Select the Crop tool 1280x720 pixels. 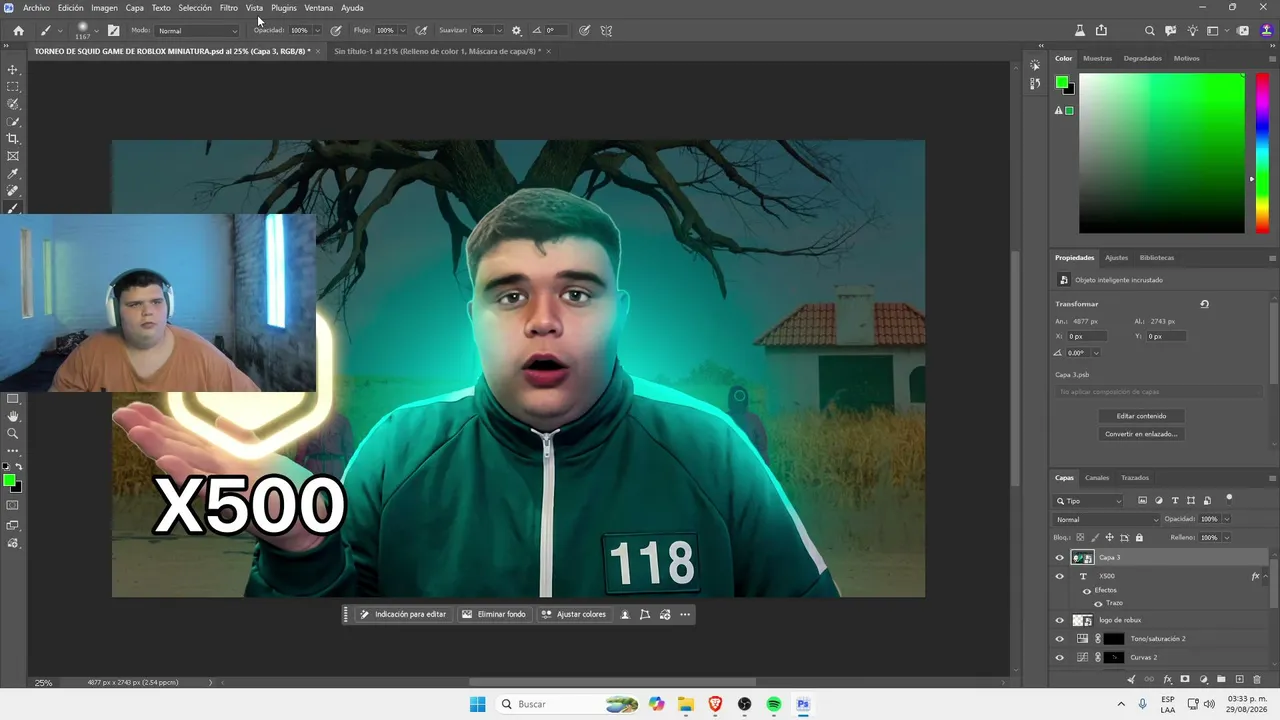point(13,139)
